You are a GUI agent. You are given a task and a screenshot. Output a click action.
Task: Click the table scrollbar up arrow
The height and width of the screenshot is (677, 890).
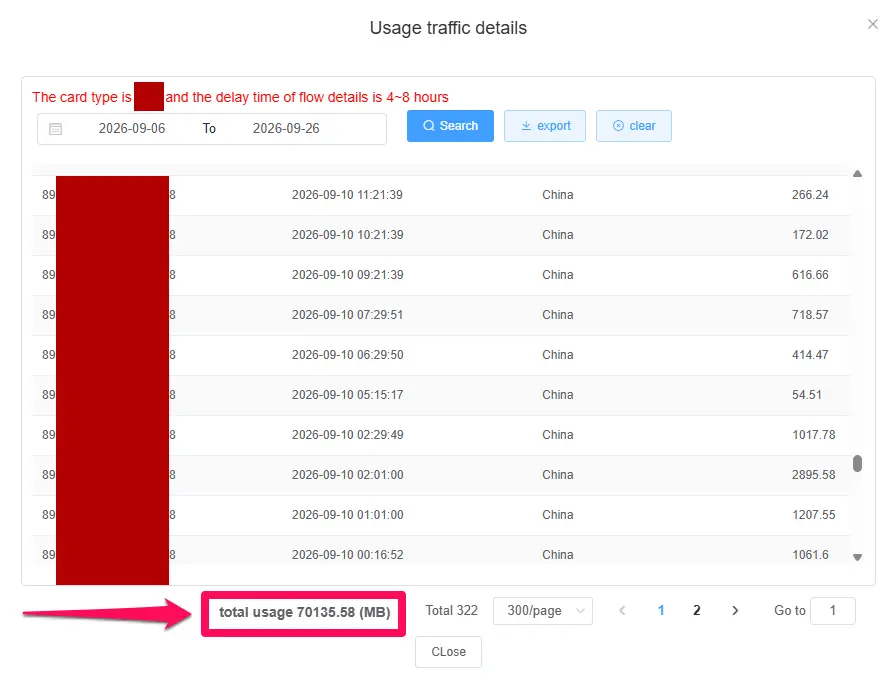click(857, 174)
